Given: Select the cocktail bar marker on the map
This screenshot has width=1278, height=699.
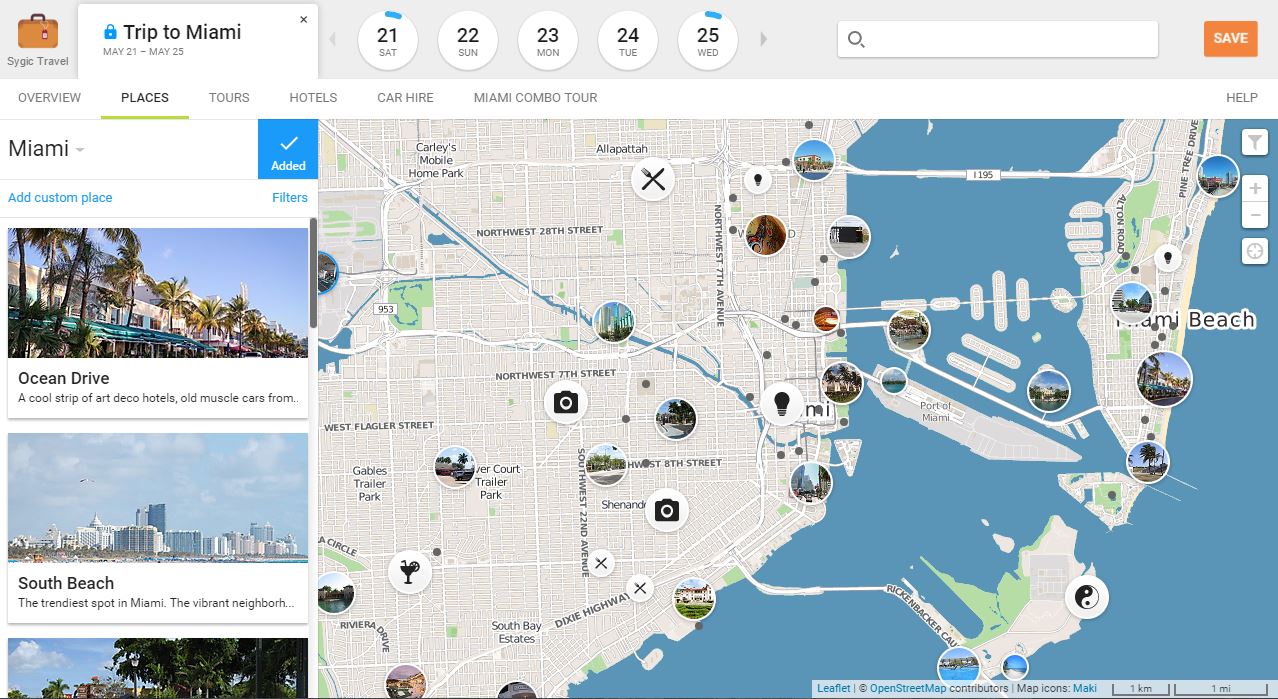Looking at the screenshot, I should 410,571.
